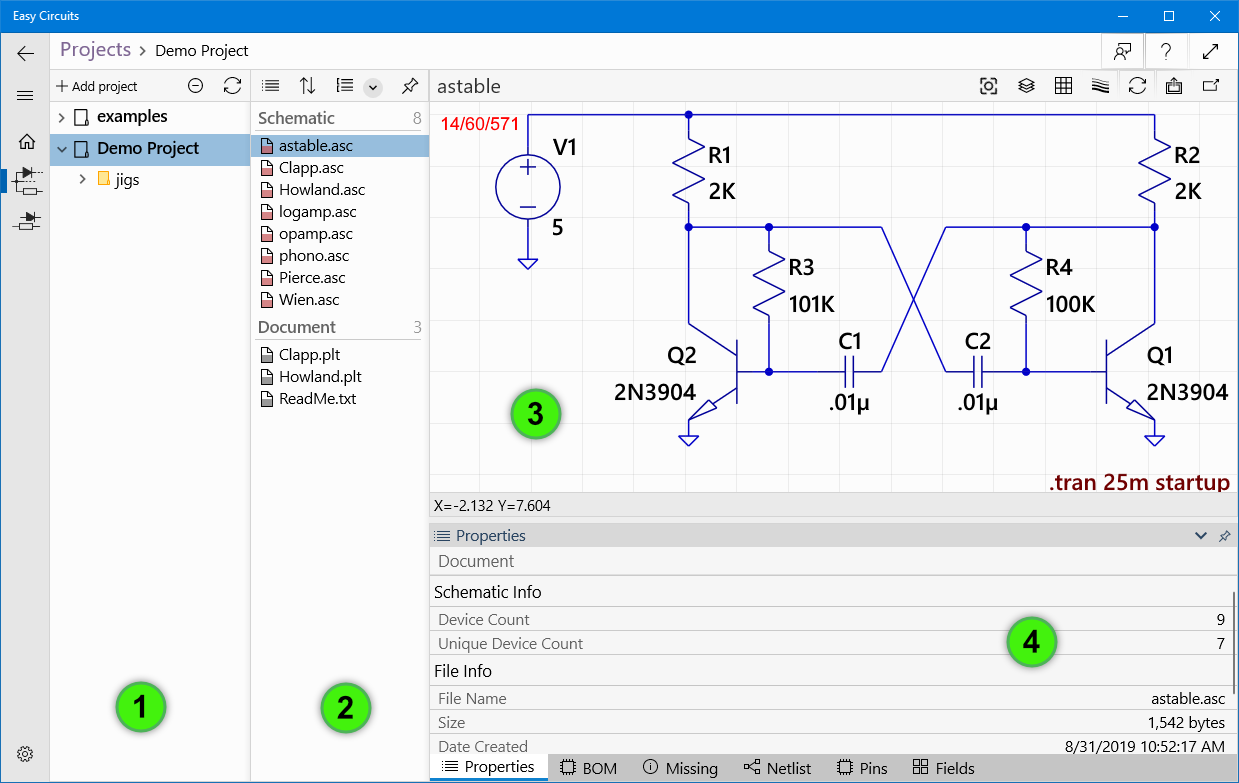Screen dimensions: 1239x783
Task: Click the back arrow navigation button
Action: (x=26, y=54)
